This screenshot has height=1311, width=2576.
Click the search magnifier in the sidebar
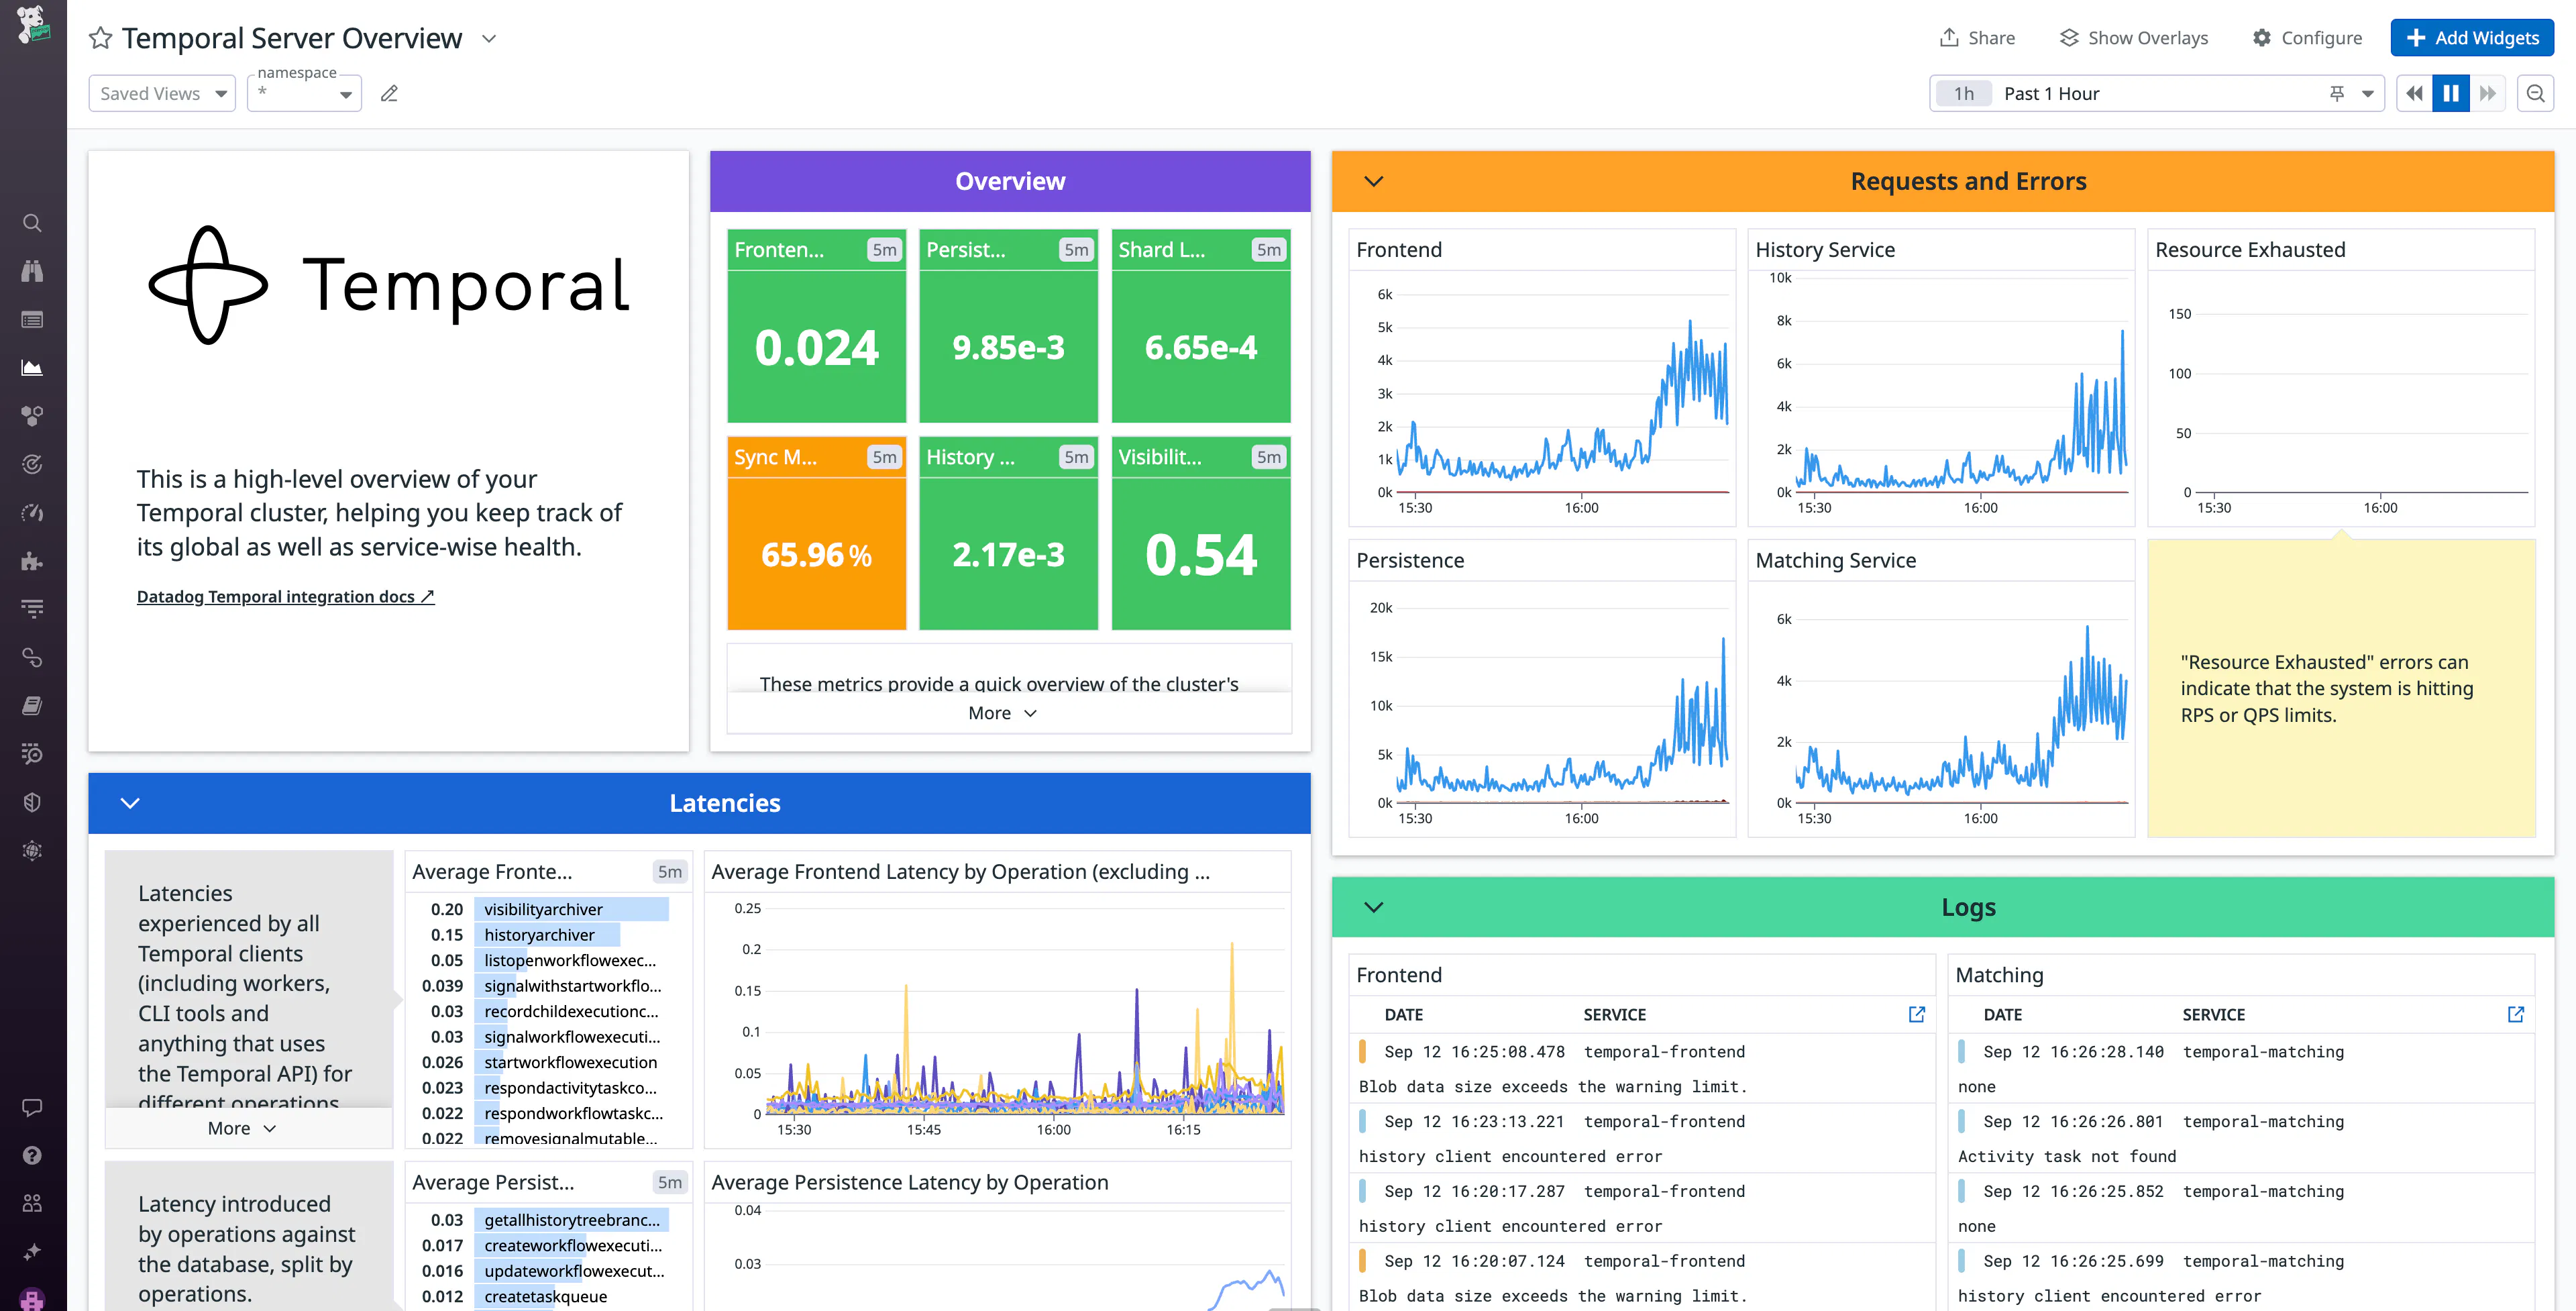point(33,223)
